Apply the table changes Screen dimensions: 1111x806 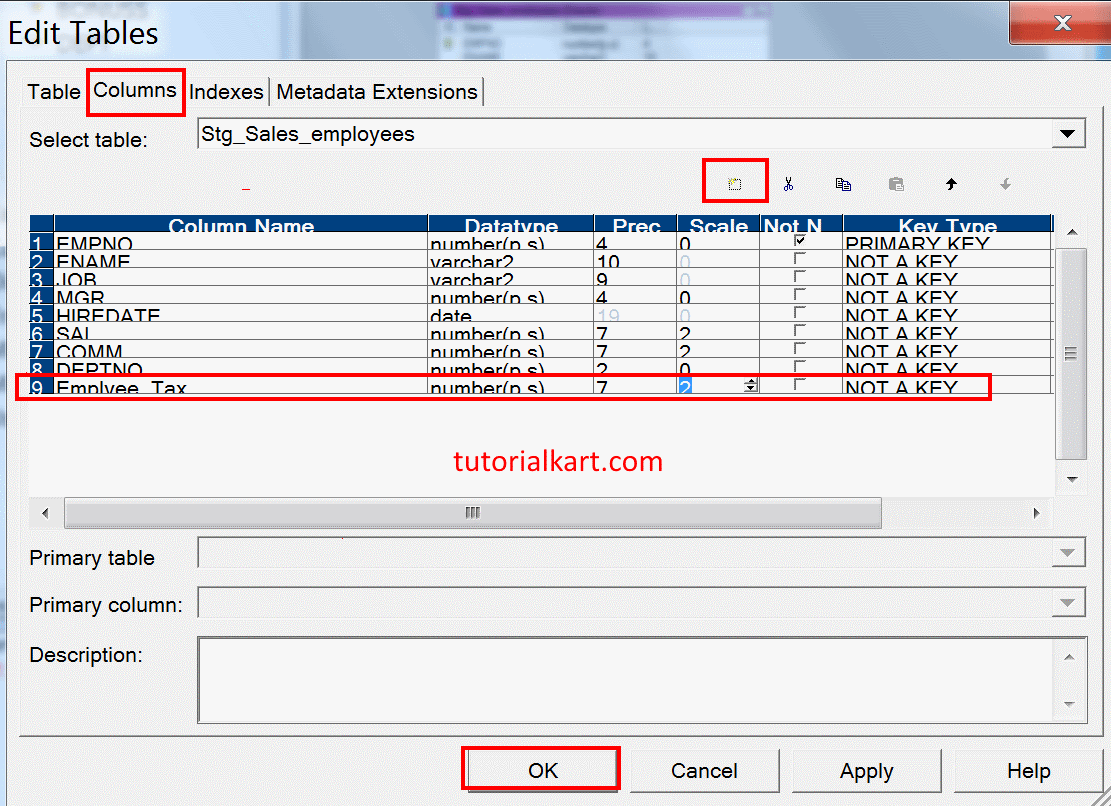(866, 770)
